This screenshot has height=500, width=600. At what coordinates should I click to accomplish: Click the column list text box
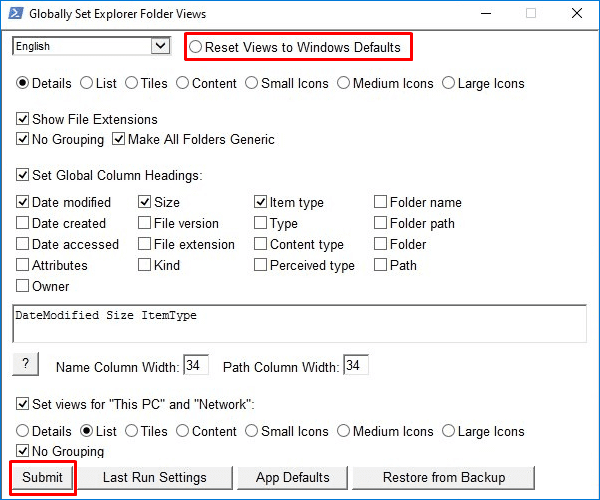tap(299, 323)
